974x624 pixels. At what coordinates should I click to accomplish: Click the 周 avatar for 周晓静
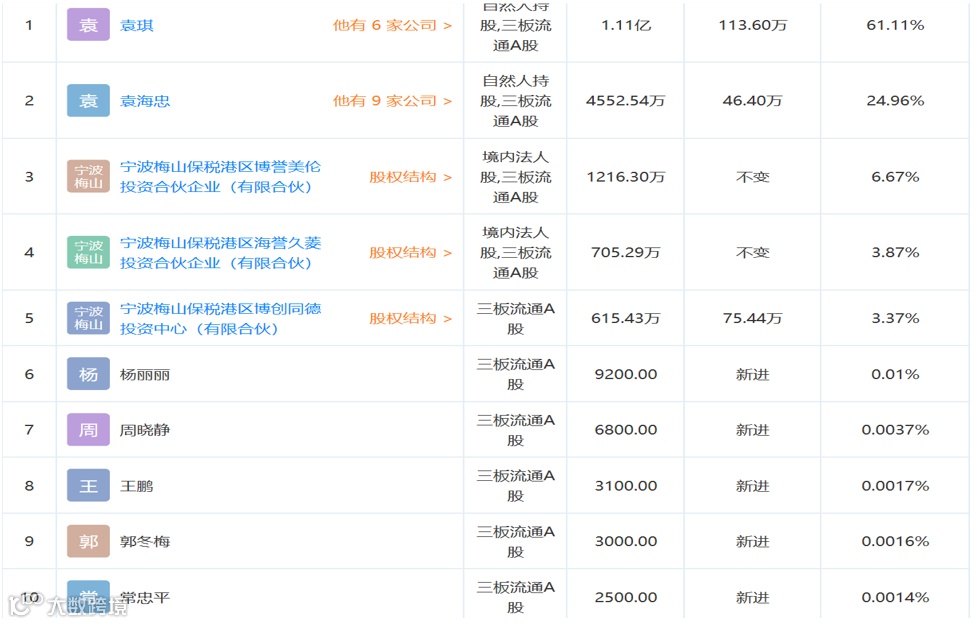pyautogui.click(x=88, y=430)
